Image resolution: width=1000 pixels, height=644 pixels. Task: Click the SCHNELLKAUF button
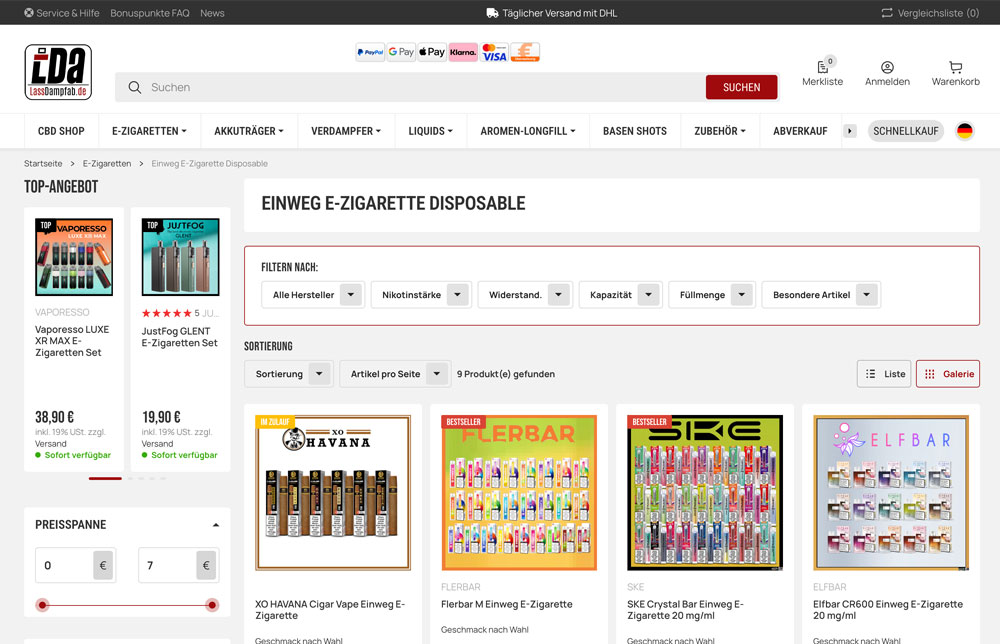pos(906,131)
